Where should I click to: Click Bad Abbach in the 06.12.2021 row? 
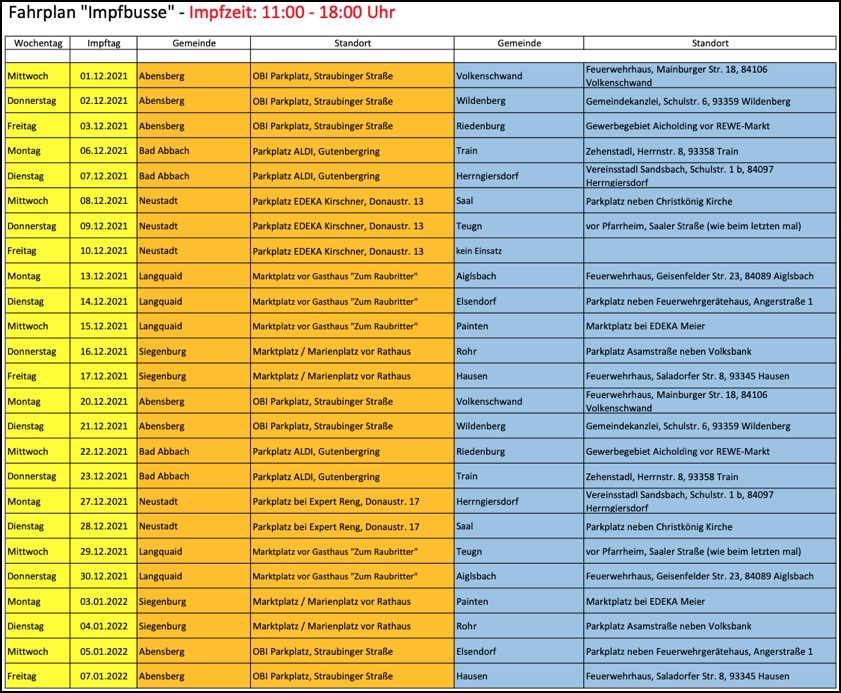(x=165, y=151)
